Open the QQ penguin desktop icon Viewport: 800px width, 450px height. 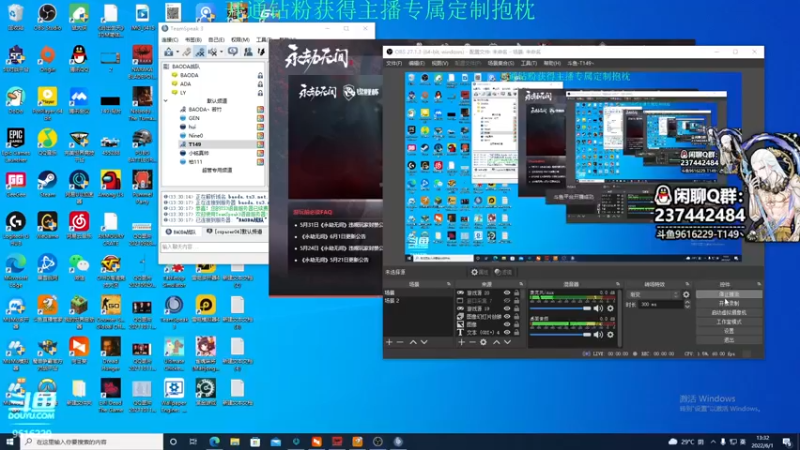click(x=79, y=59)
